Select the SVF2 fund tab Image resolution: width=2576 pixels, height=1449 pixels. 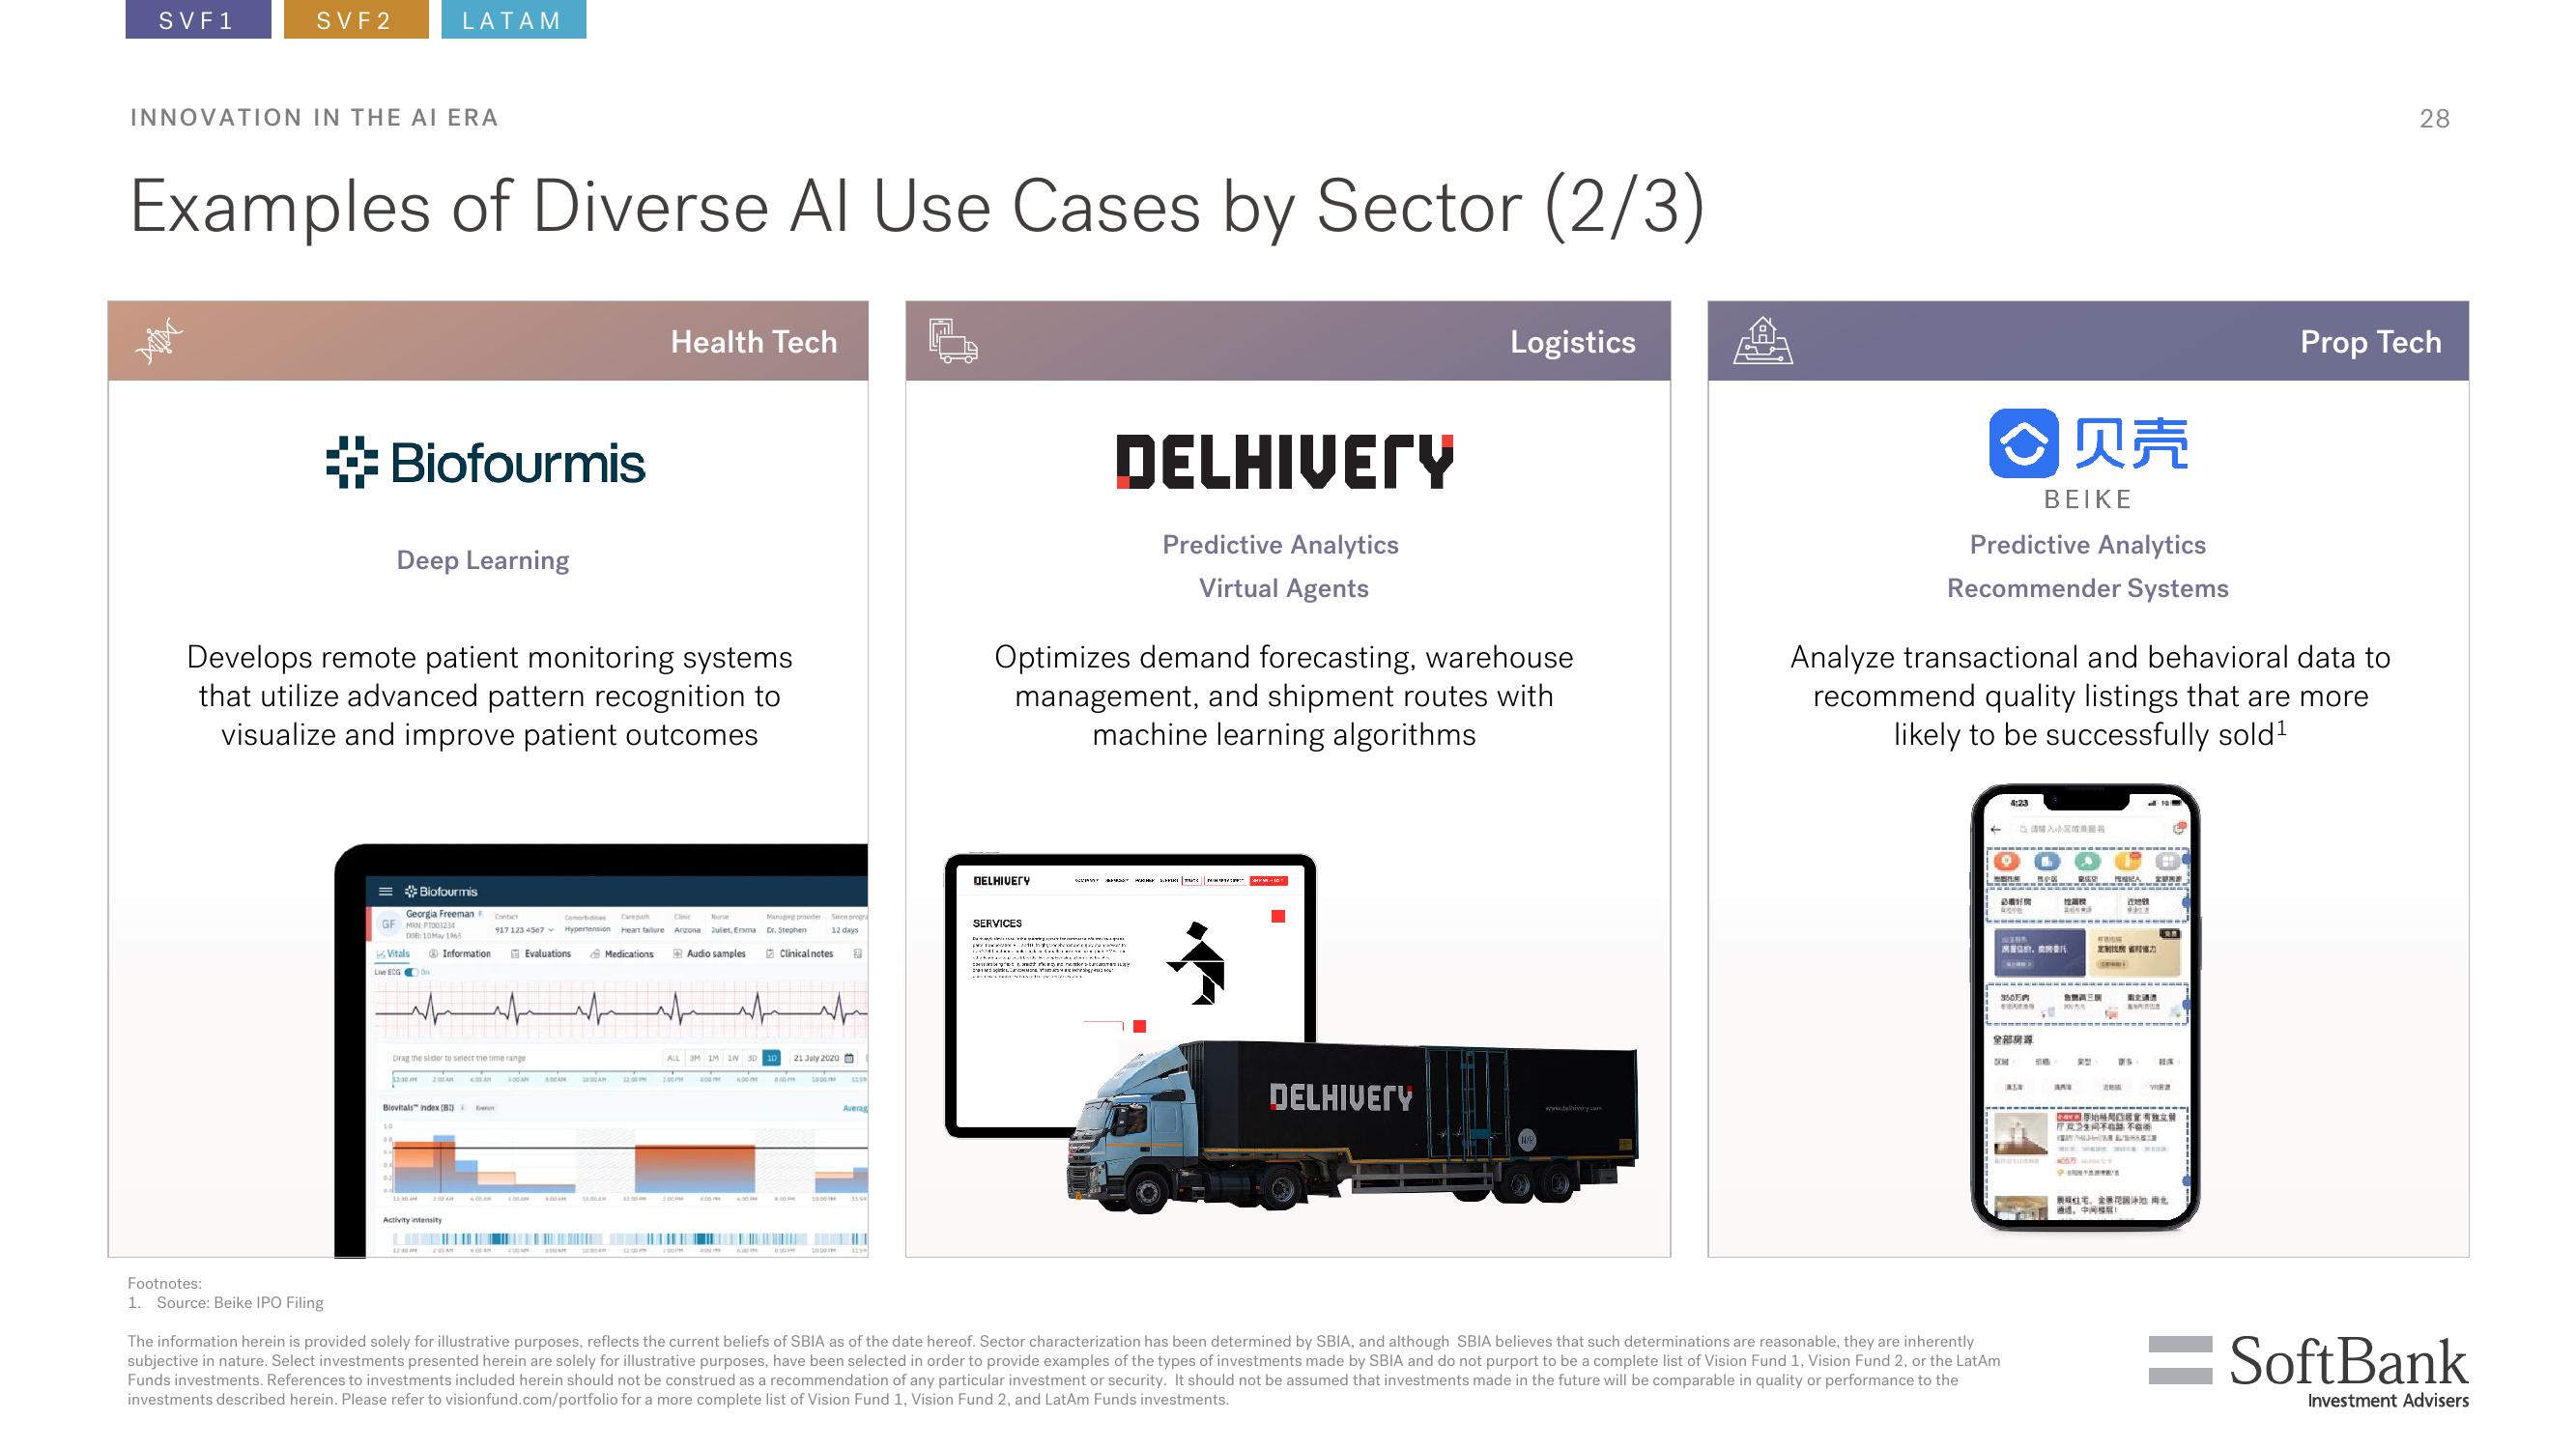coord(352,21)
